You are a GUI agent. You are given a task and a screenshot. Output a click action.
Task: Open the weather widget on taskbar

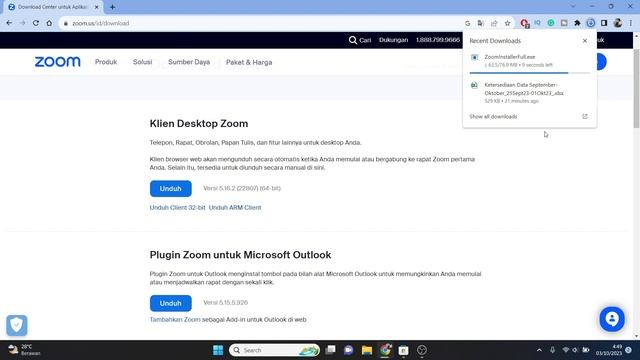(x=24, y=350)
